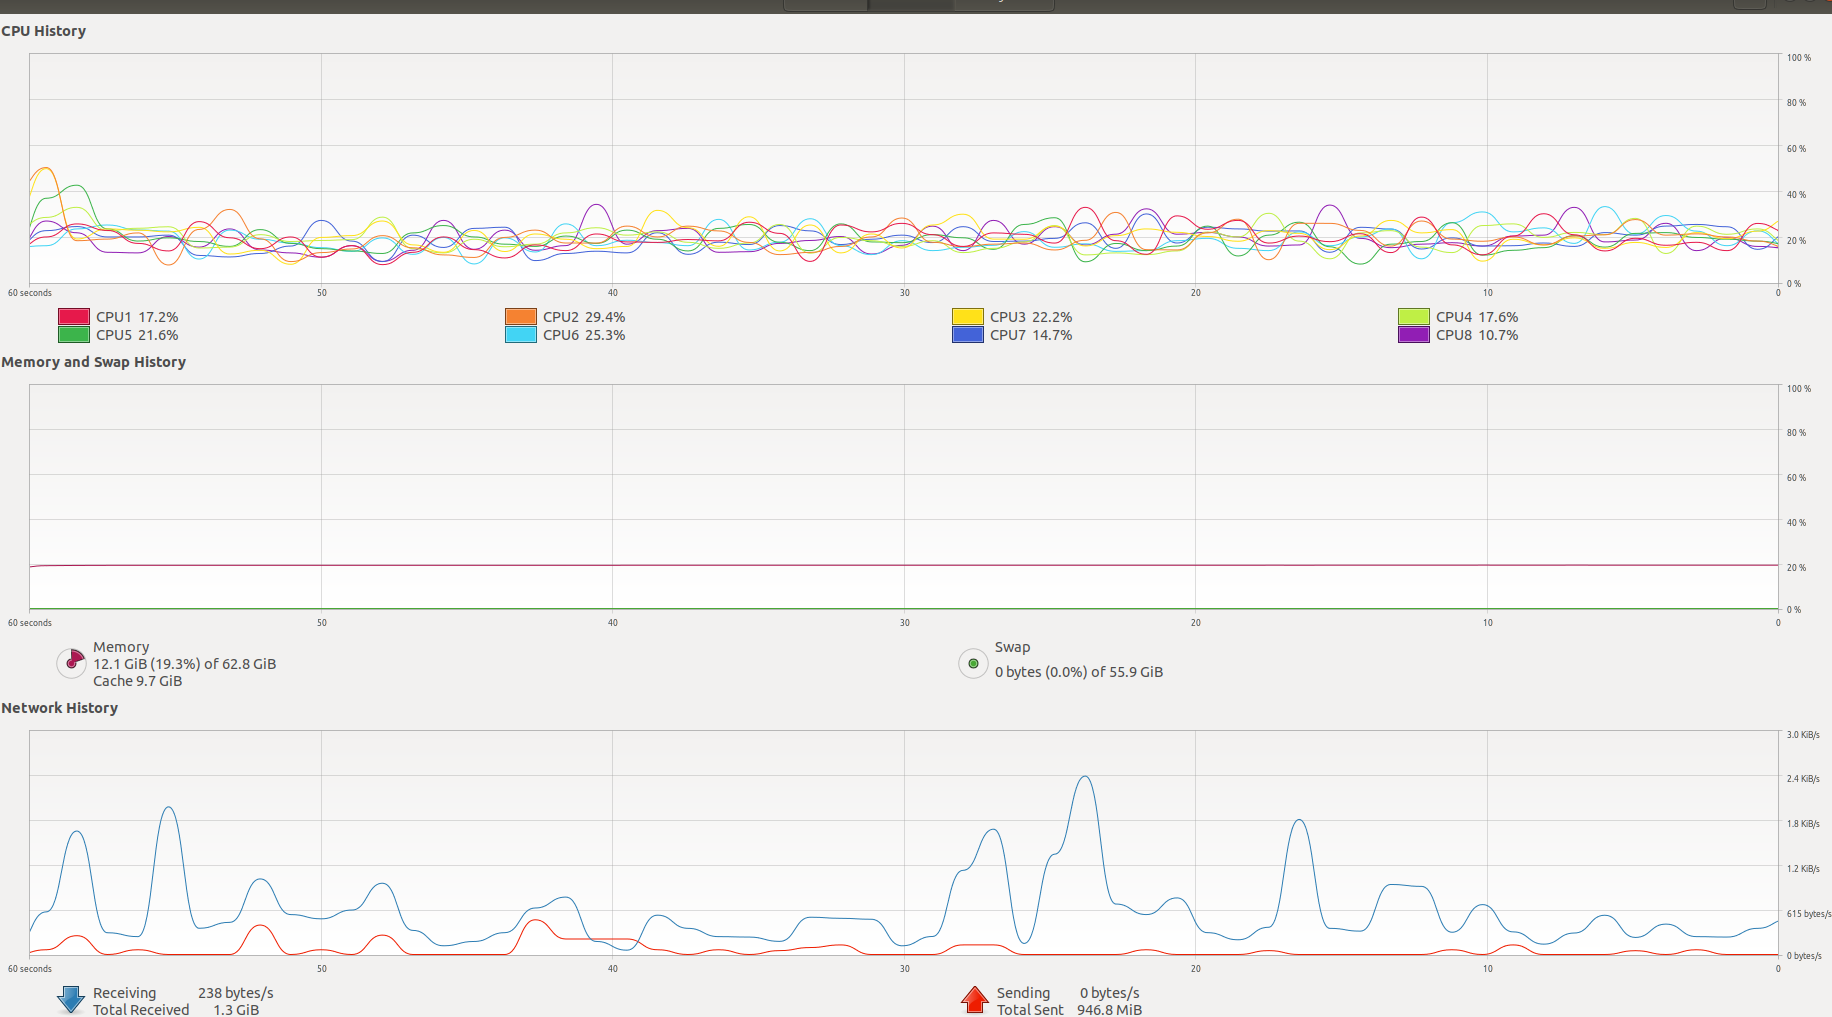
Task: Click the Total Received 1.3 GiB value
Action: (236, 1010)
